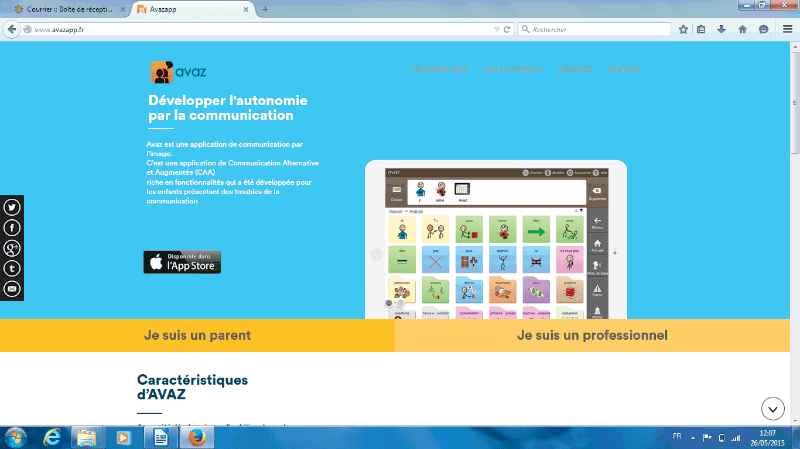800x449 pixels.
Task: Open the Firefox downloads arrow icon
Action: point(722,29)
